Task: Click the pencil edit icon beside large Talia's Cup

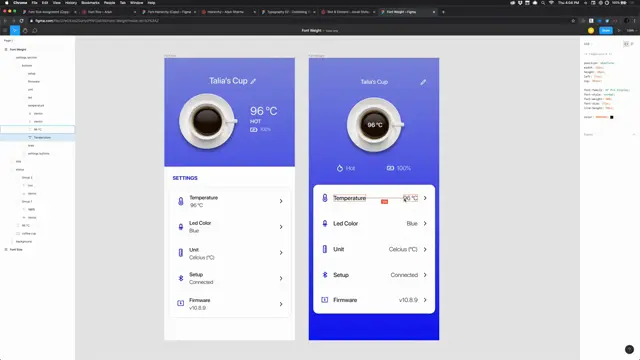Action: pos(253,81)
